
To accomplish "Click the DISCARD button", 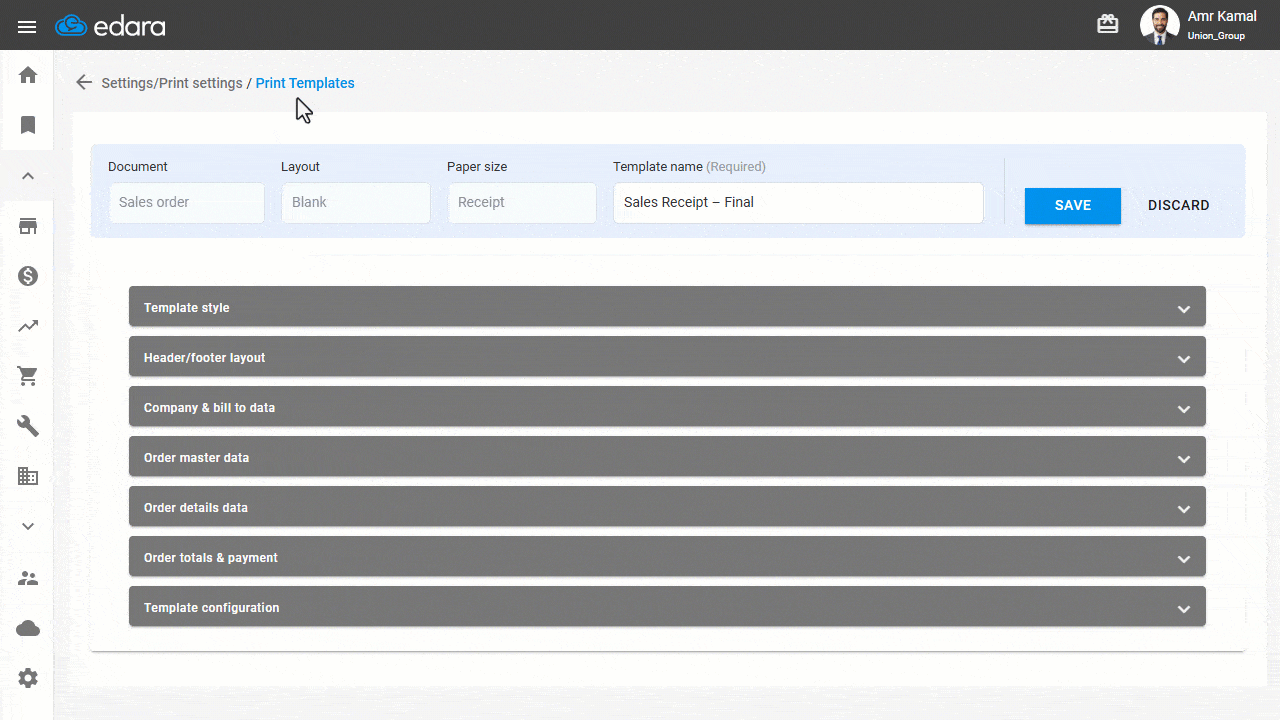I will (x=1179, y=206).
